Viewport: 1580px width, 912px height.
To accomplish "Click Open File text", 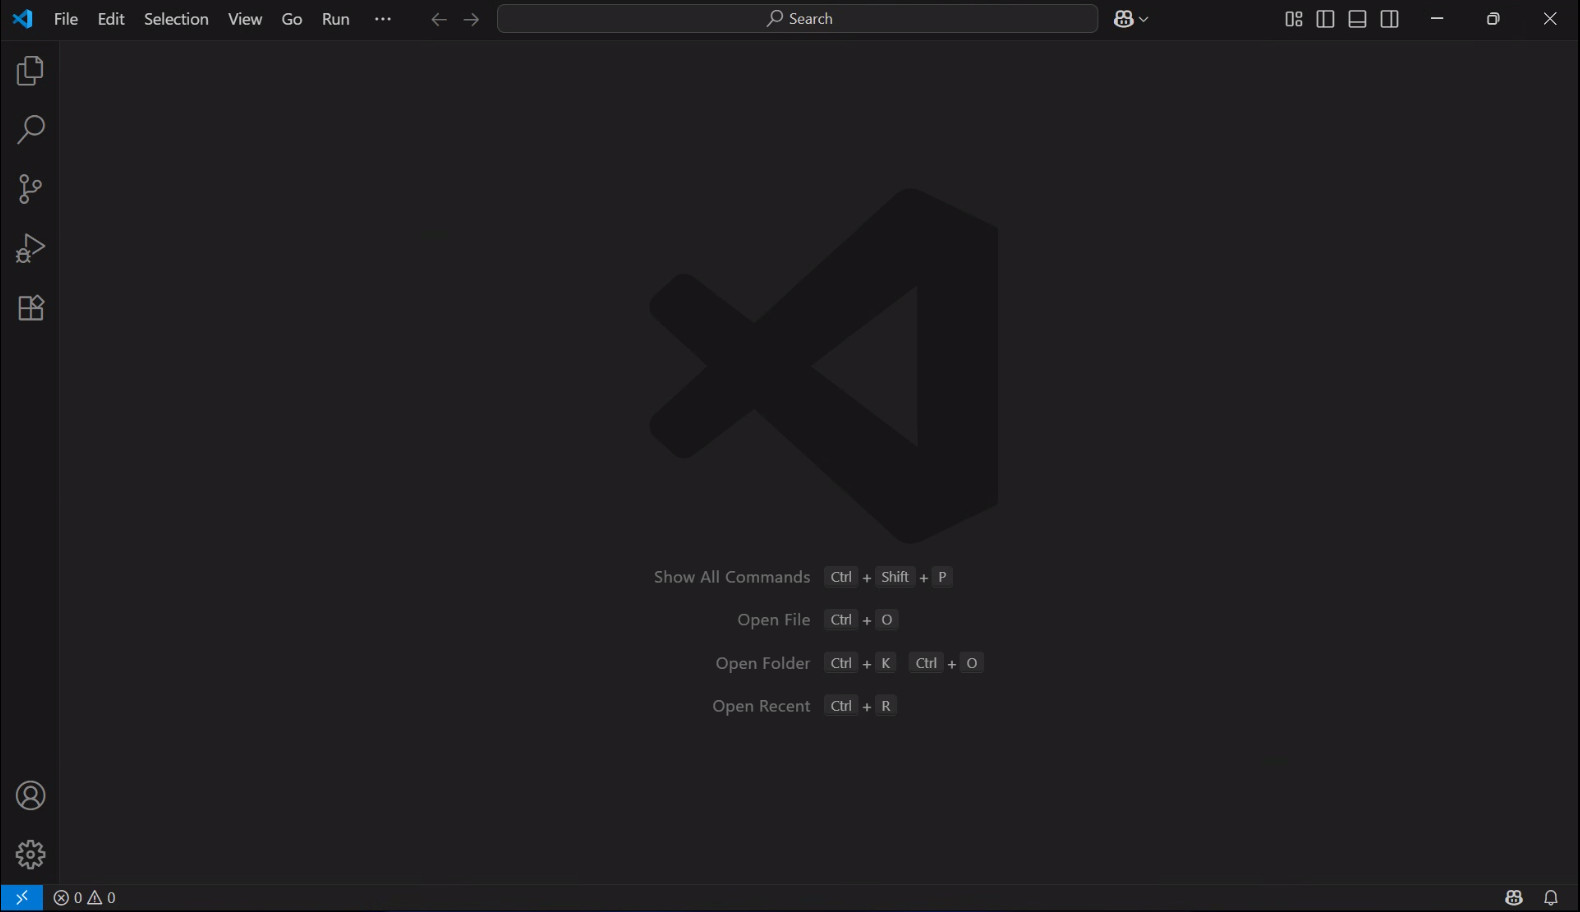I will pyautogui.click(x=774, y=620).
